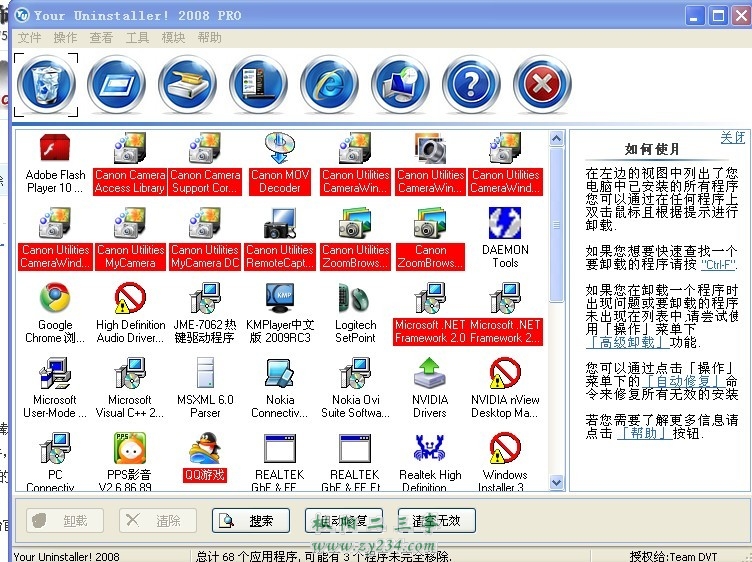Click the program list scrollbar thumb

556,224
